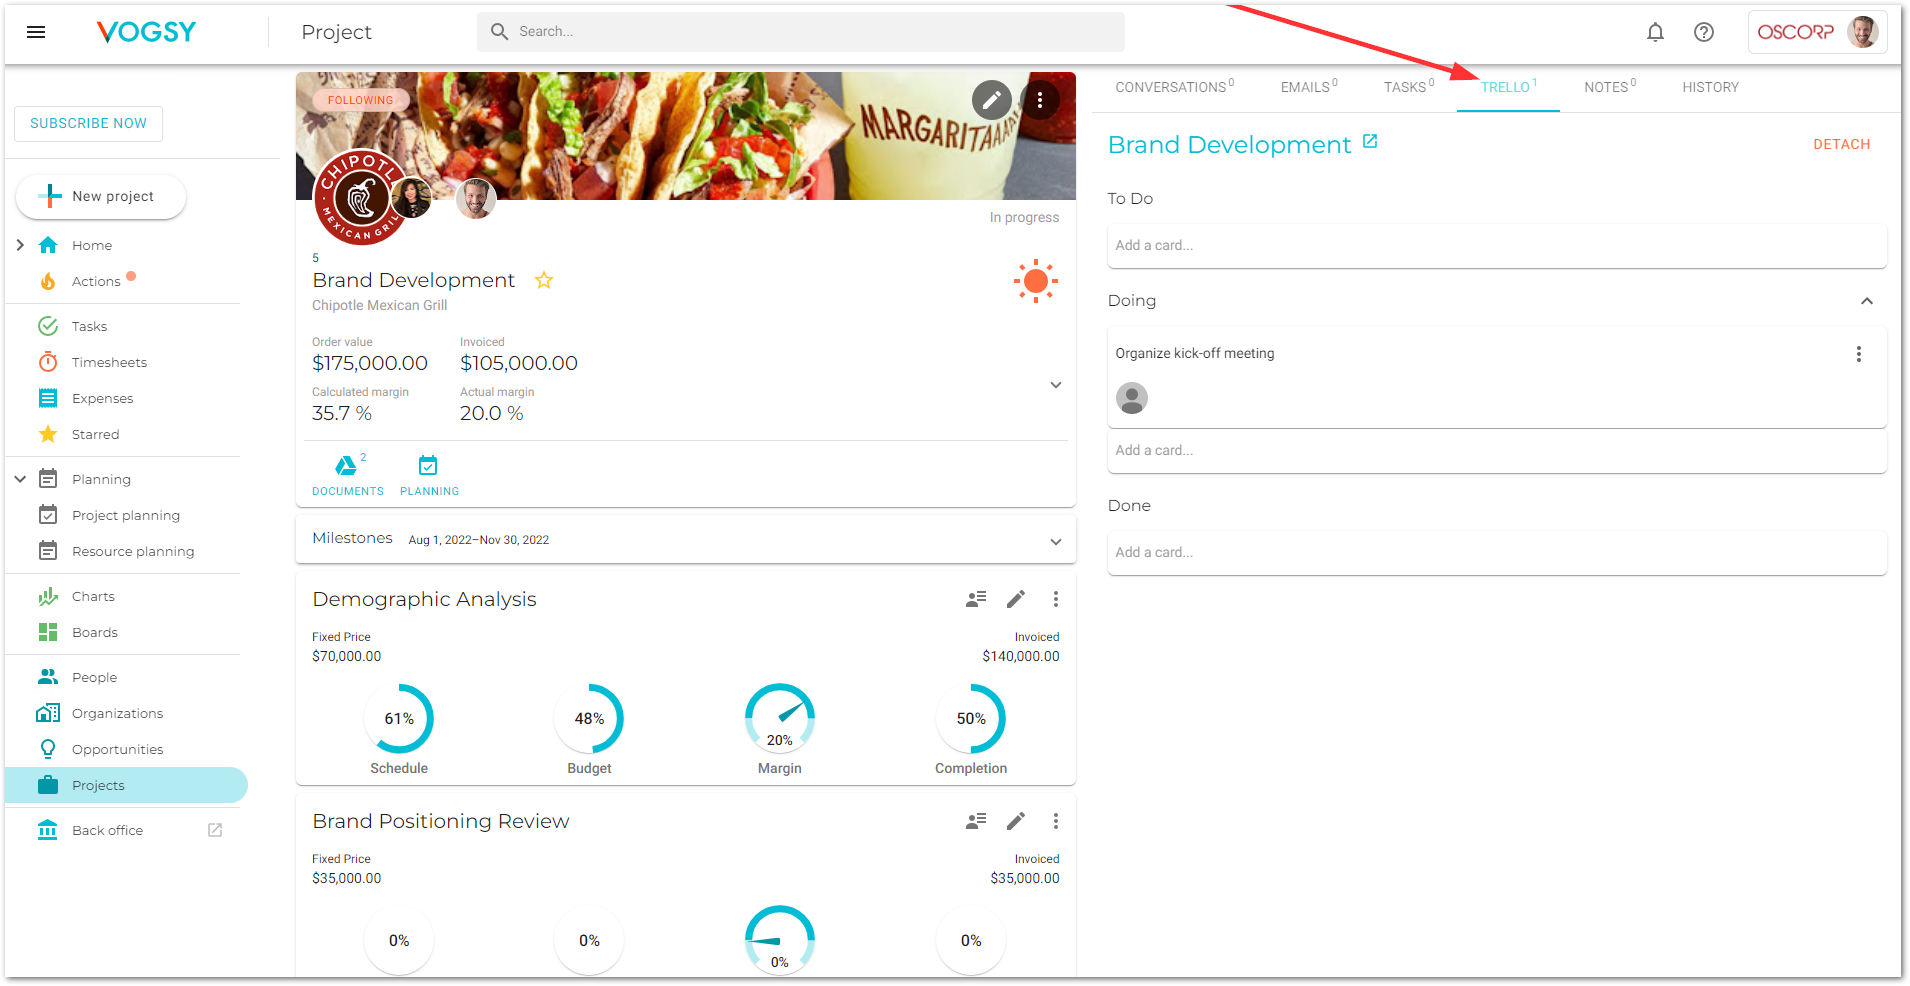Star the Brand Development project
The image size is (1910, 986).
click(544, 280)
